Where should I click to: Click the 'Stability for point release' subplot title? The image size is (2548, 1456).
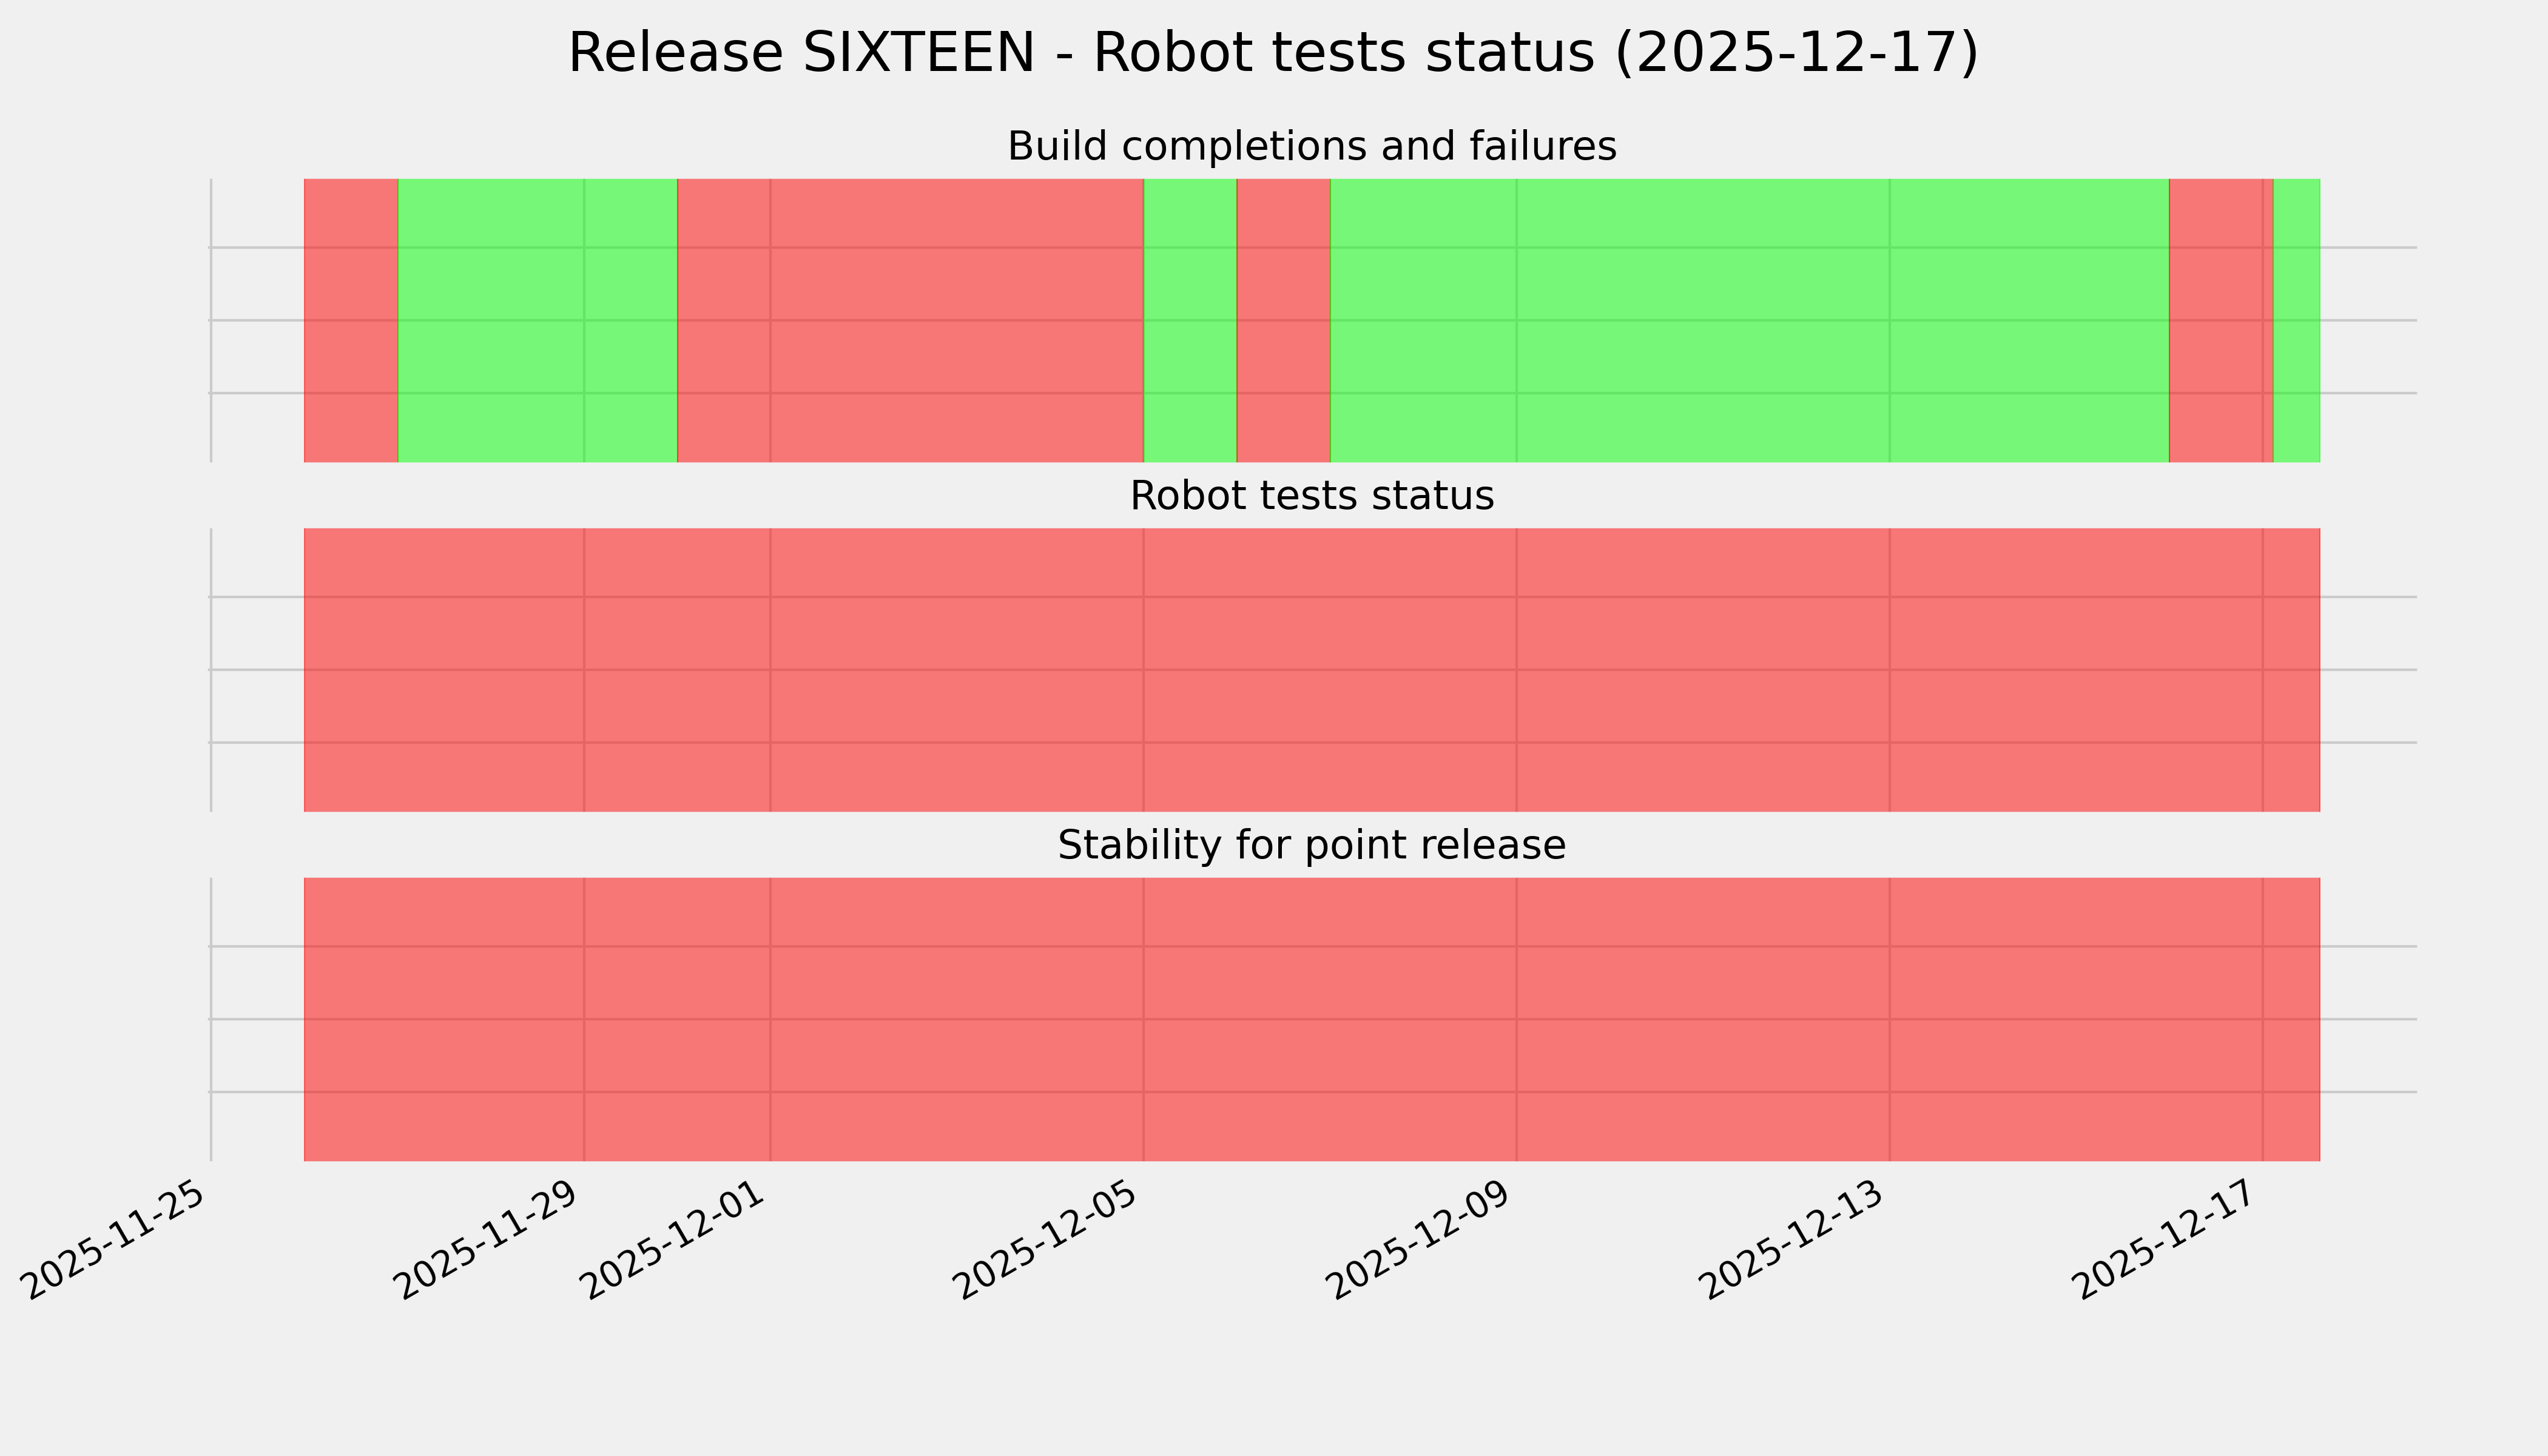1311,846
